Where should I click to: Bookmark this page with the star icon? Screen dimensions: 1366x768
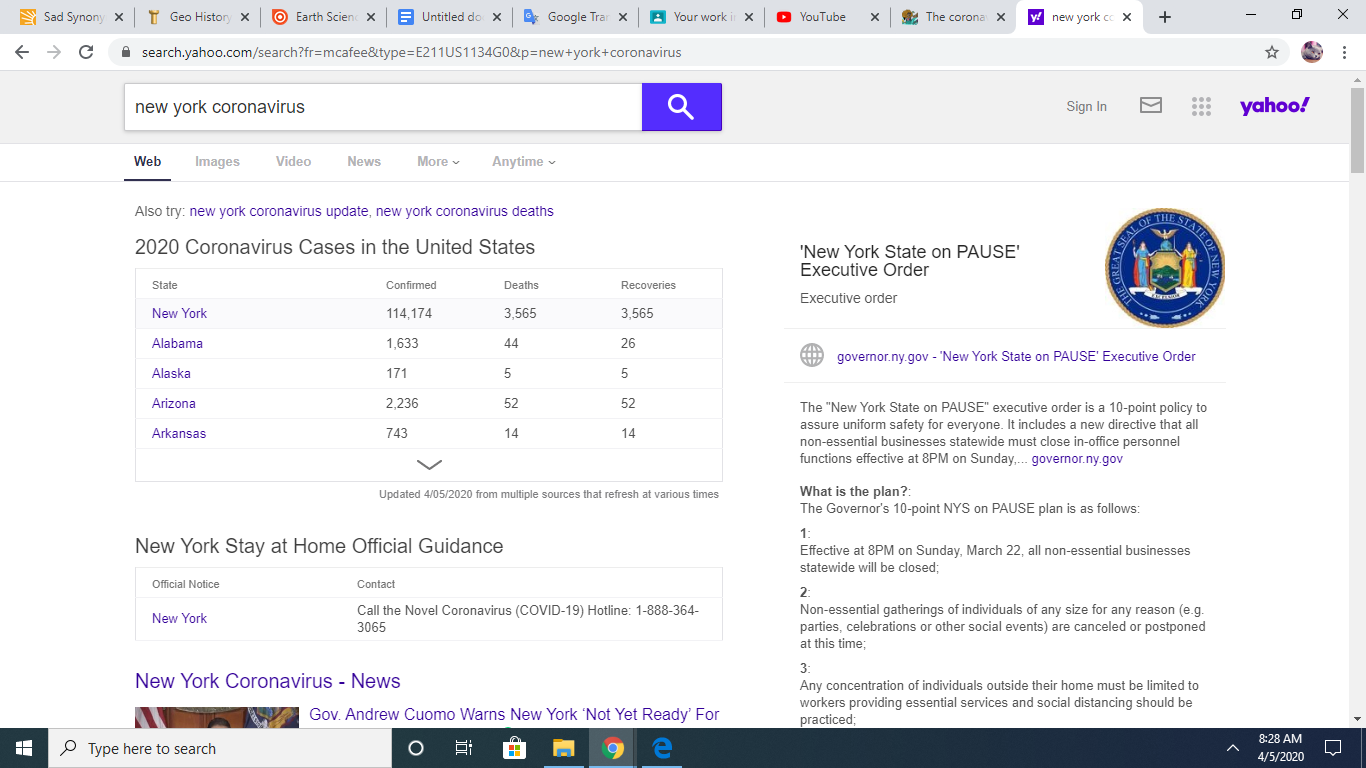point(1272,52)
